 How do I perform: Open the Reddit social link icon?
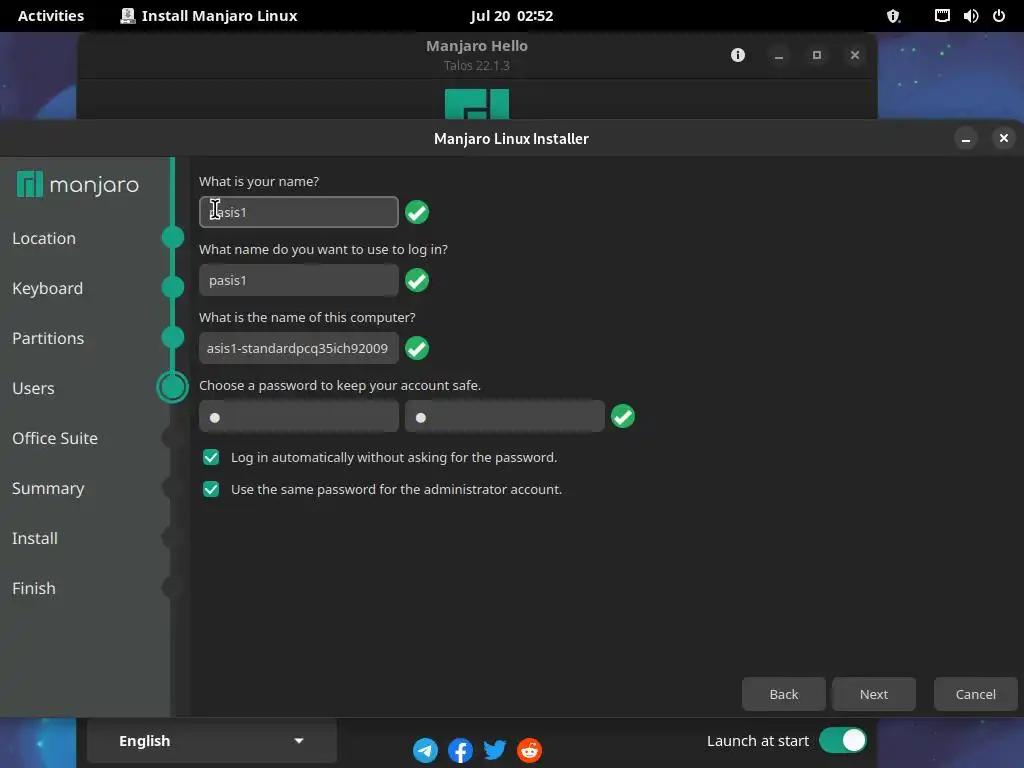click(530, 750)
